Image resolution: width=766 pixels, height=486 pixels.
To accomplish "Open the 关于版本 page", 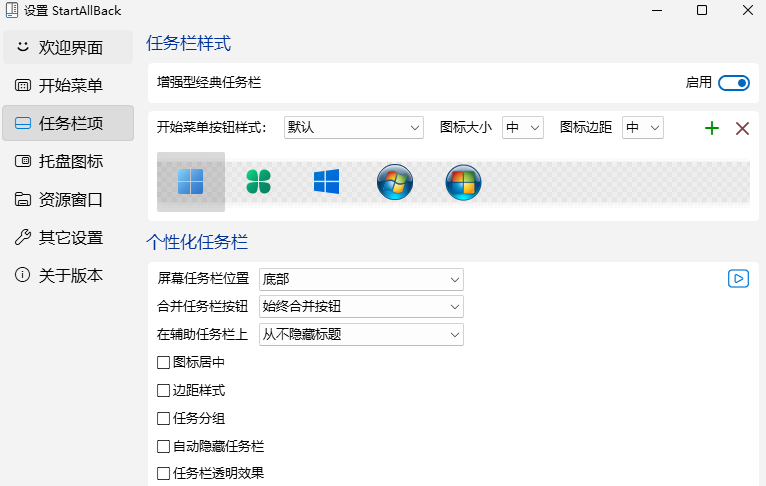I will point(67,275).
